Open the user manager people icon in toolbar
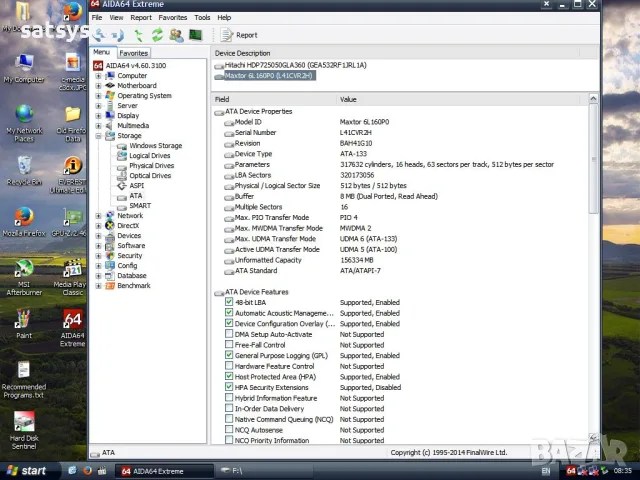 (x=176, y=35)
